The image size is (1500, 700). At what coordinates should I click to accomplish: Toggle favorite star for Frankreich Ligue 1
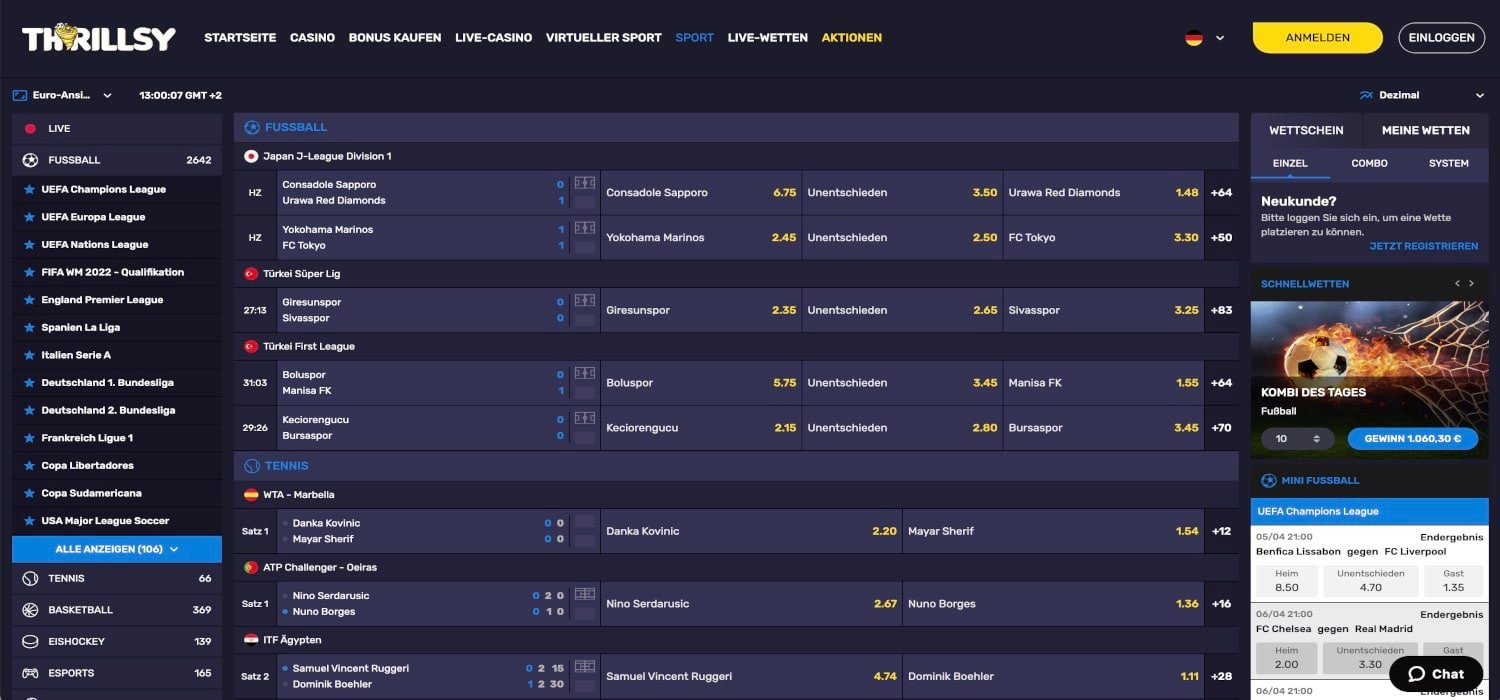[x=29, y=438]
